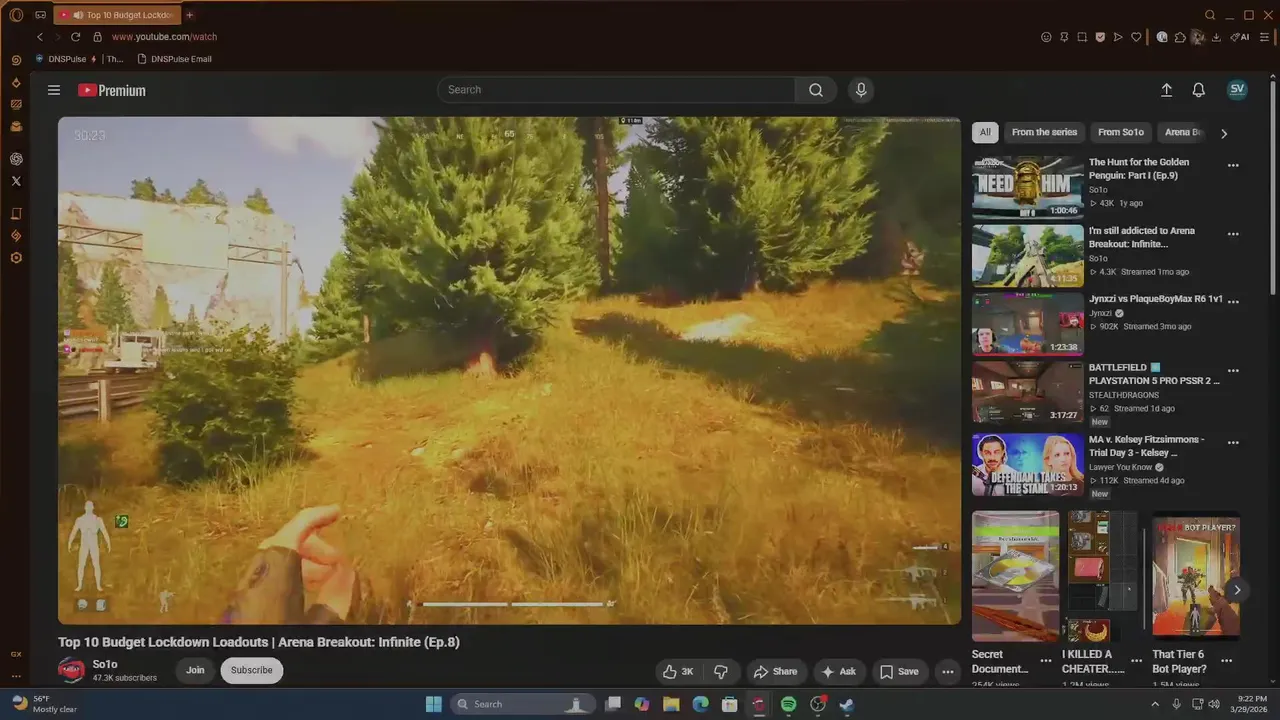Image resolution: width=1280 pixels, height=720 pixels.
Task: Open the easy setup sliders icon
Action: (x=1264, y=37)
